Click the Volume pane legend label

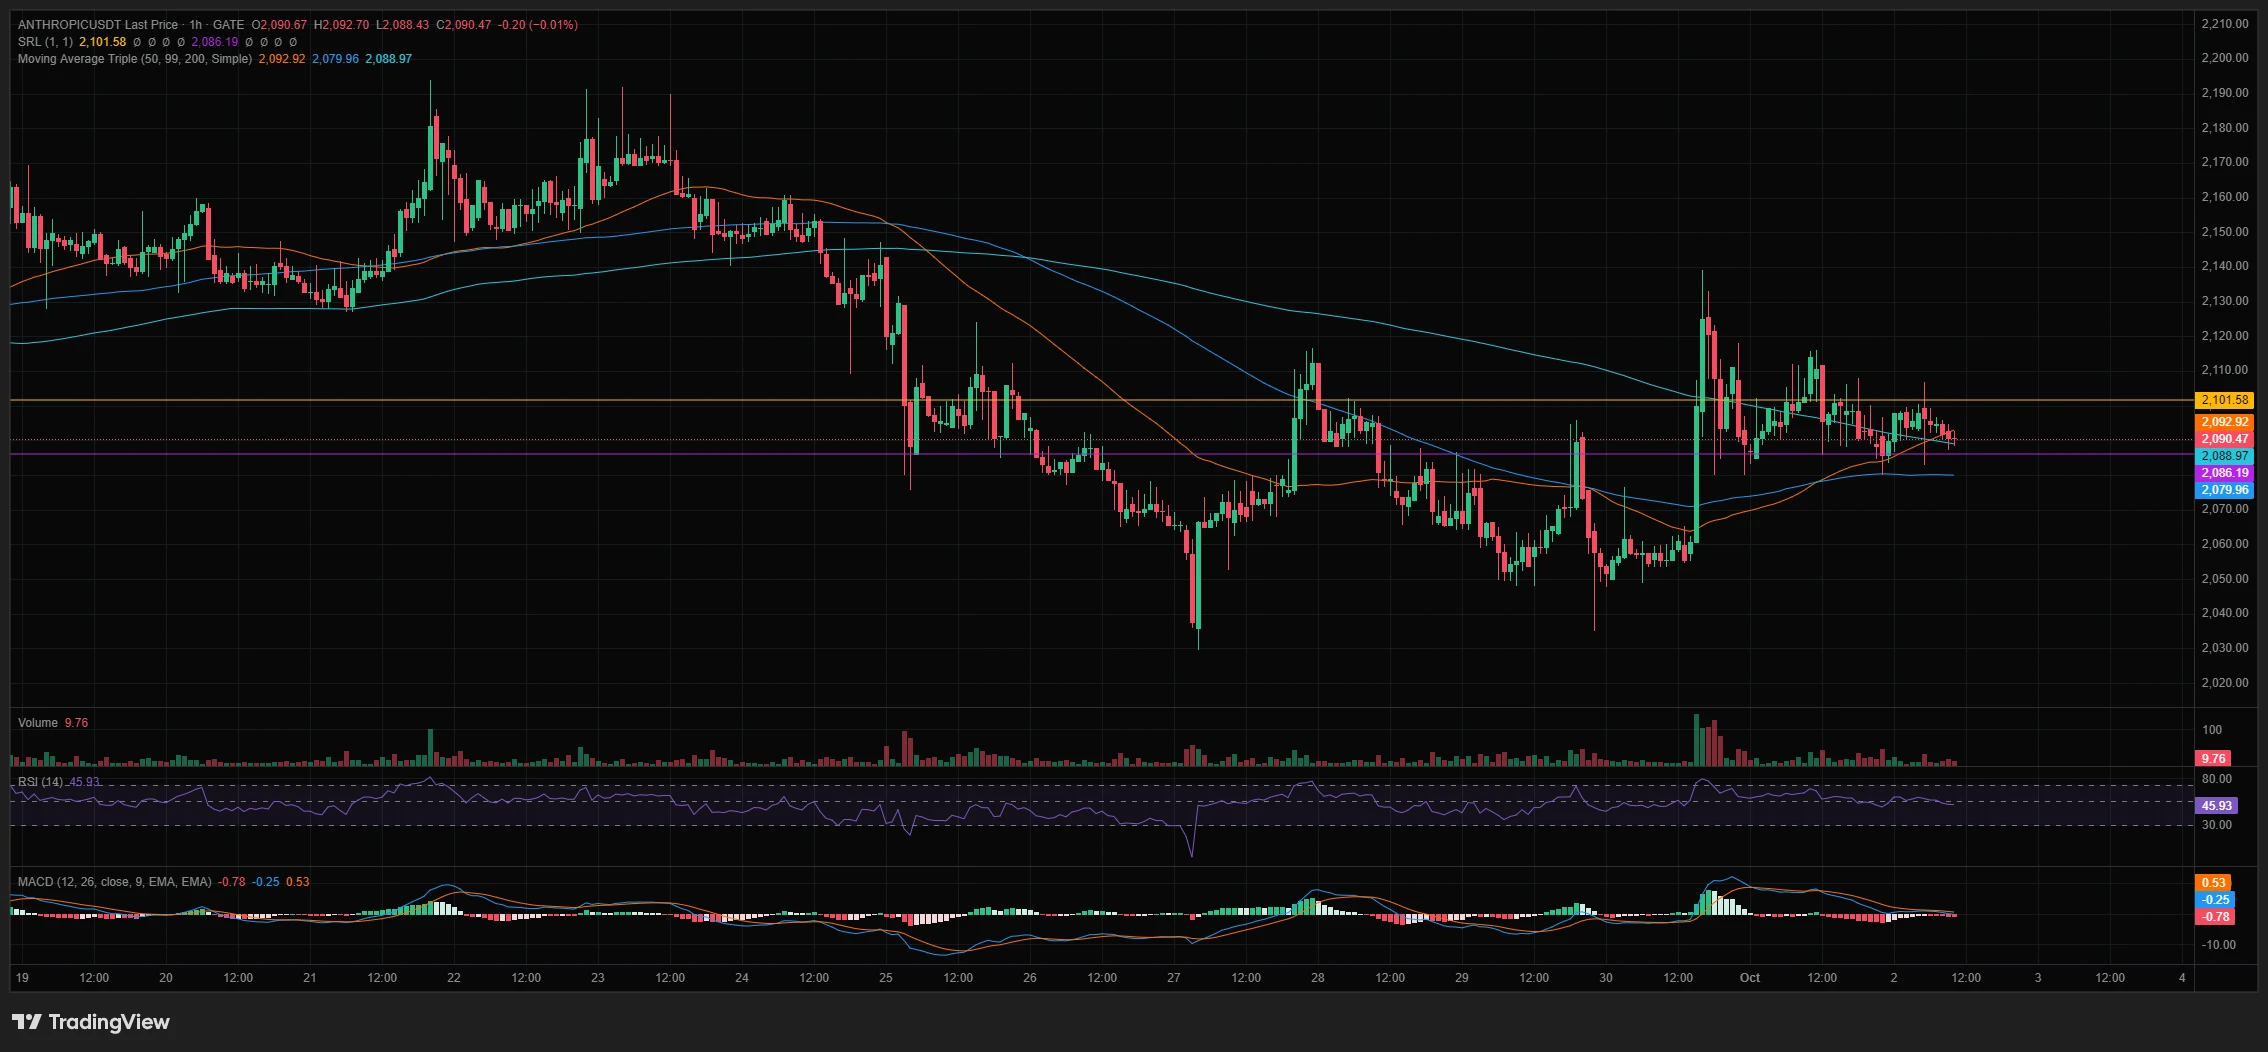click(x=38, y=723)
